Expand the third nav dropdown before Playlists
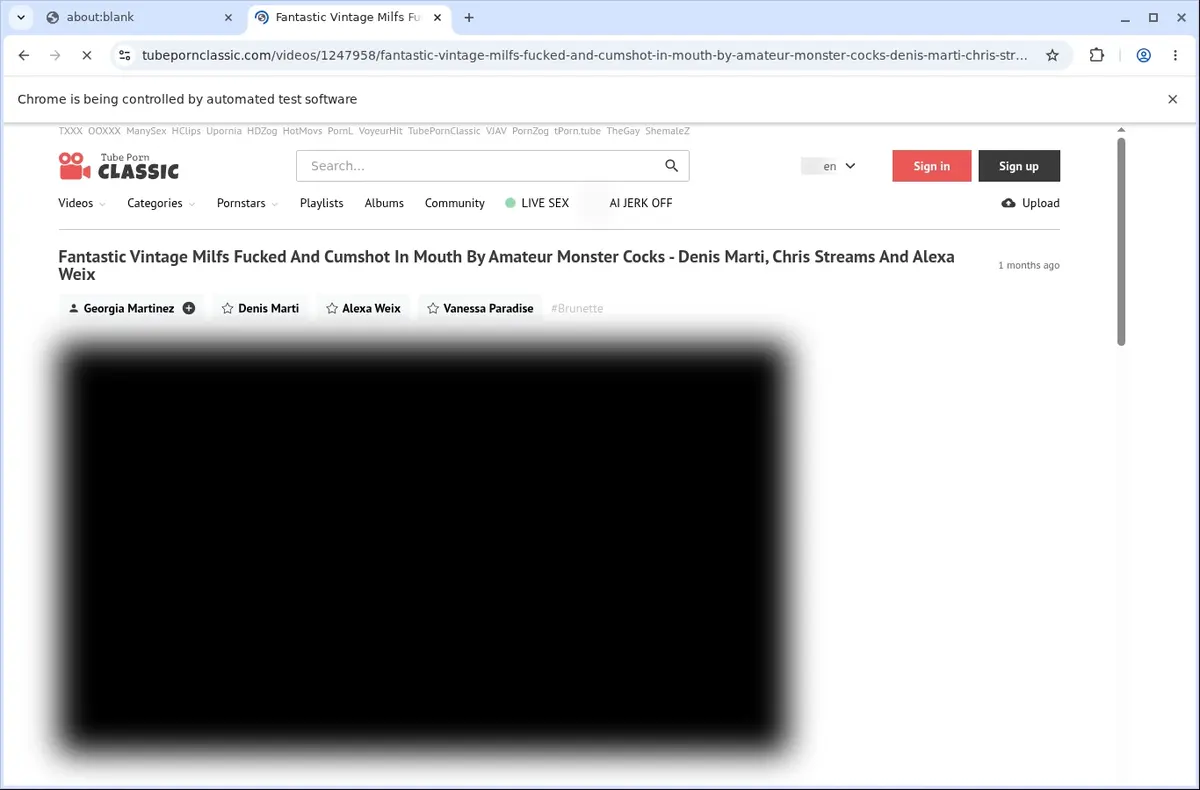This screenshot has height=790, width=1200. point(247,203)
